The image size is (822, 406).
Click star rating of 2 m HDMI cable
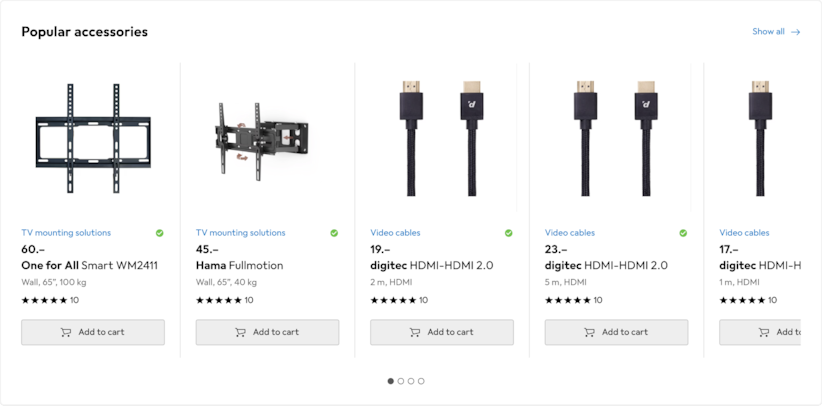click(x=394, y=300)
